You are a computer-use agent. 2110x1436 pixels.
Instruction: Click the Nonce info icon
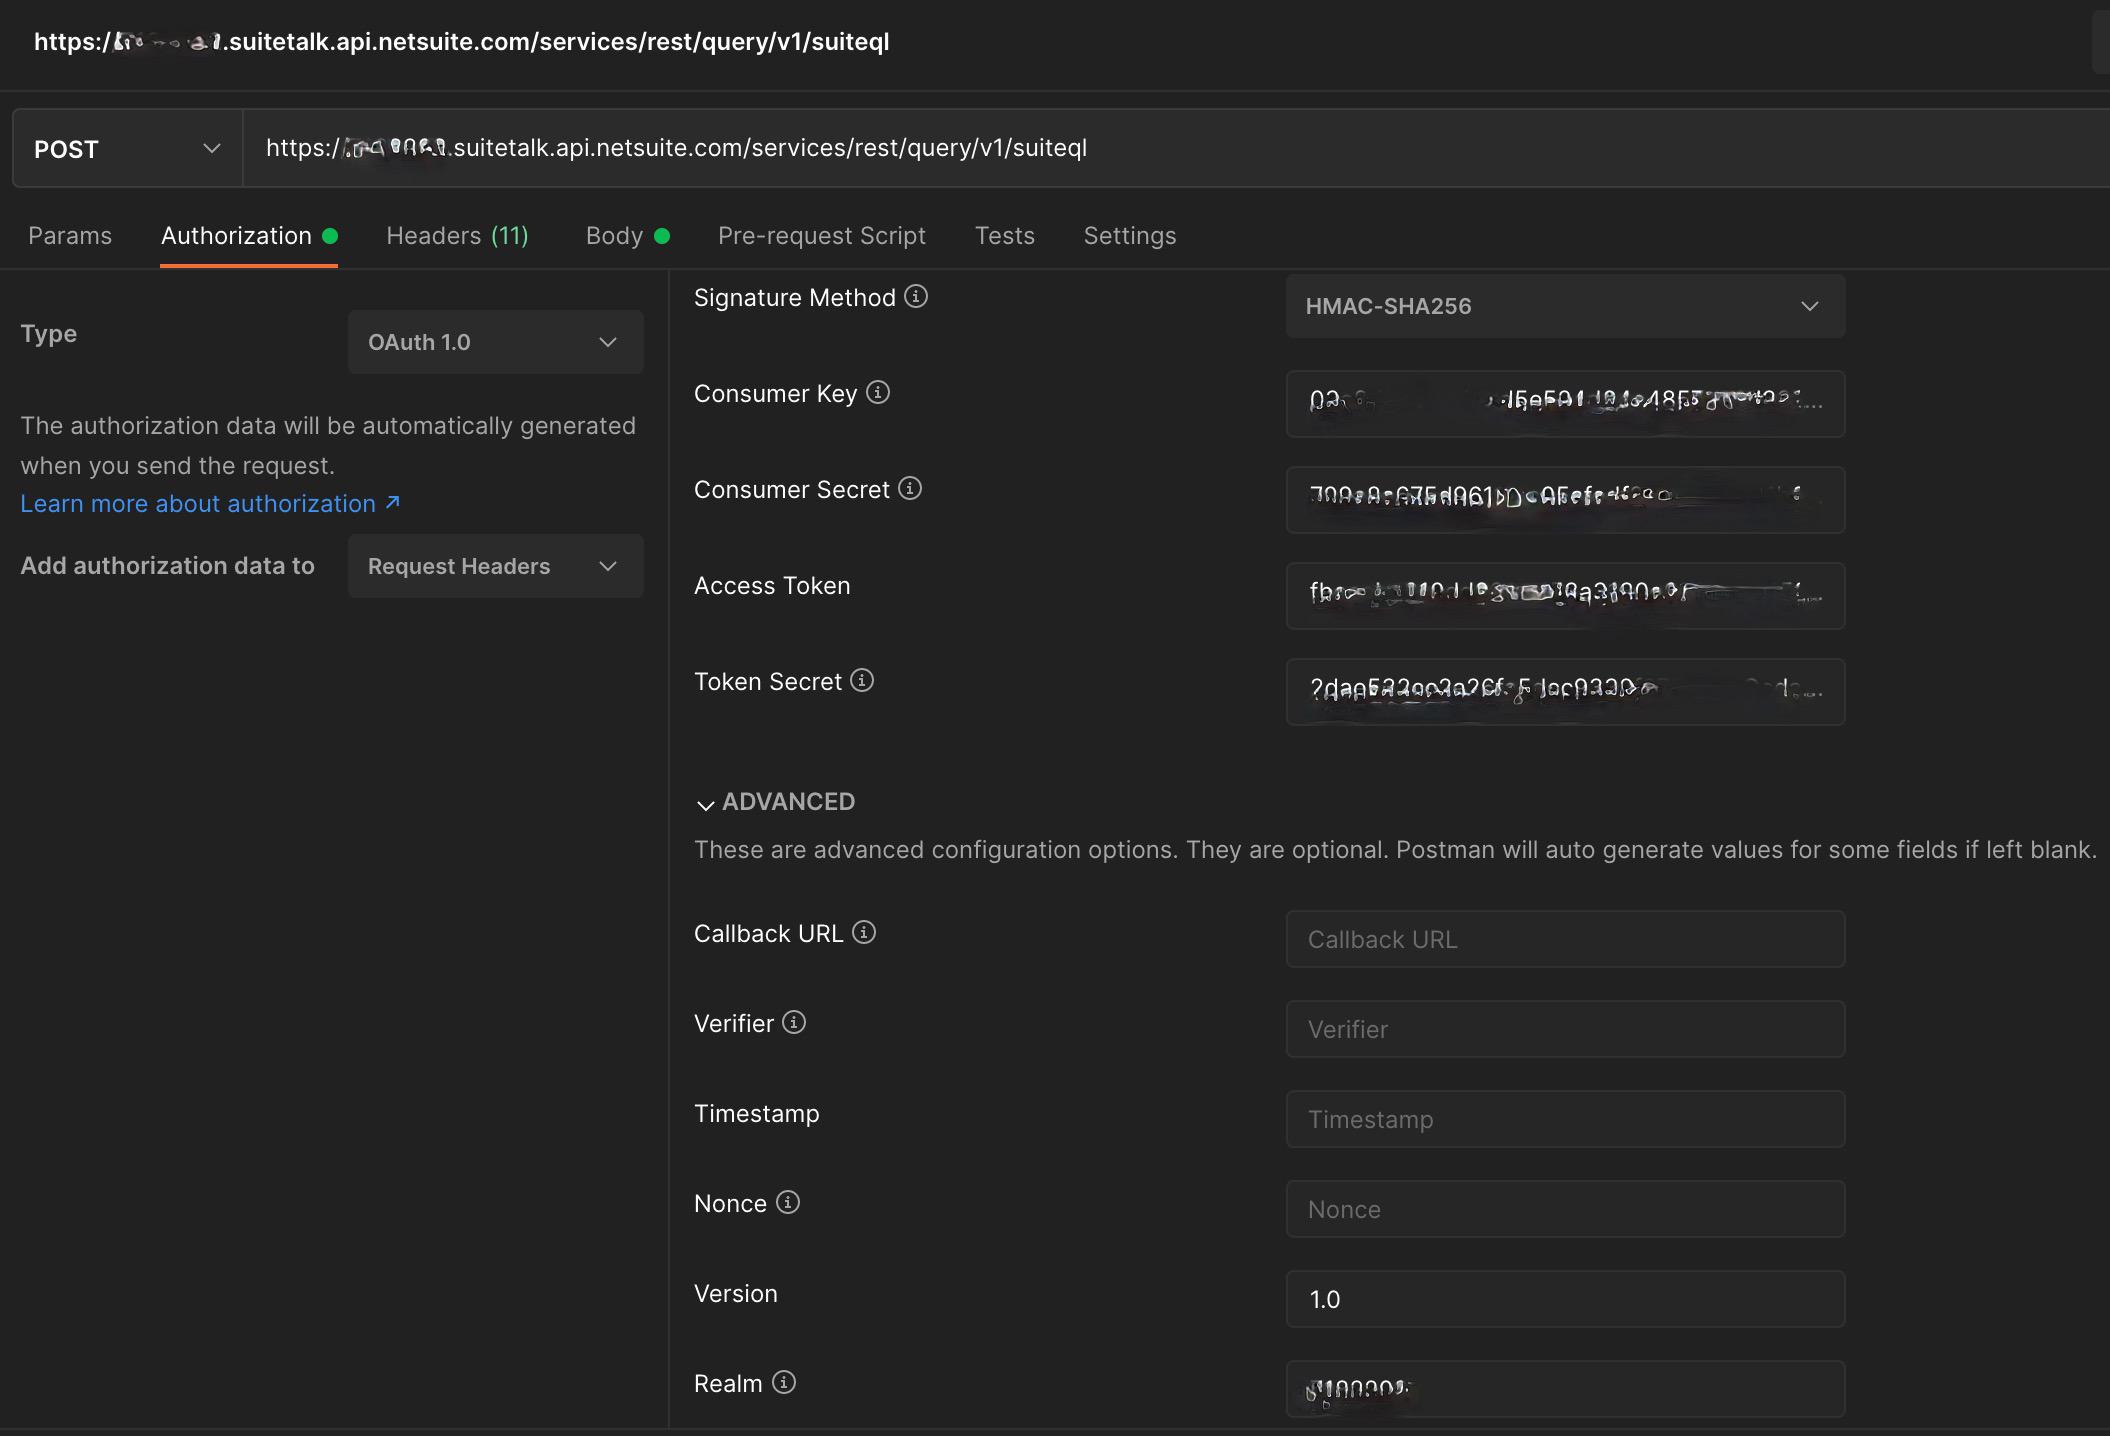786,1203
